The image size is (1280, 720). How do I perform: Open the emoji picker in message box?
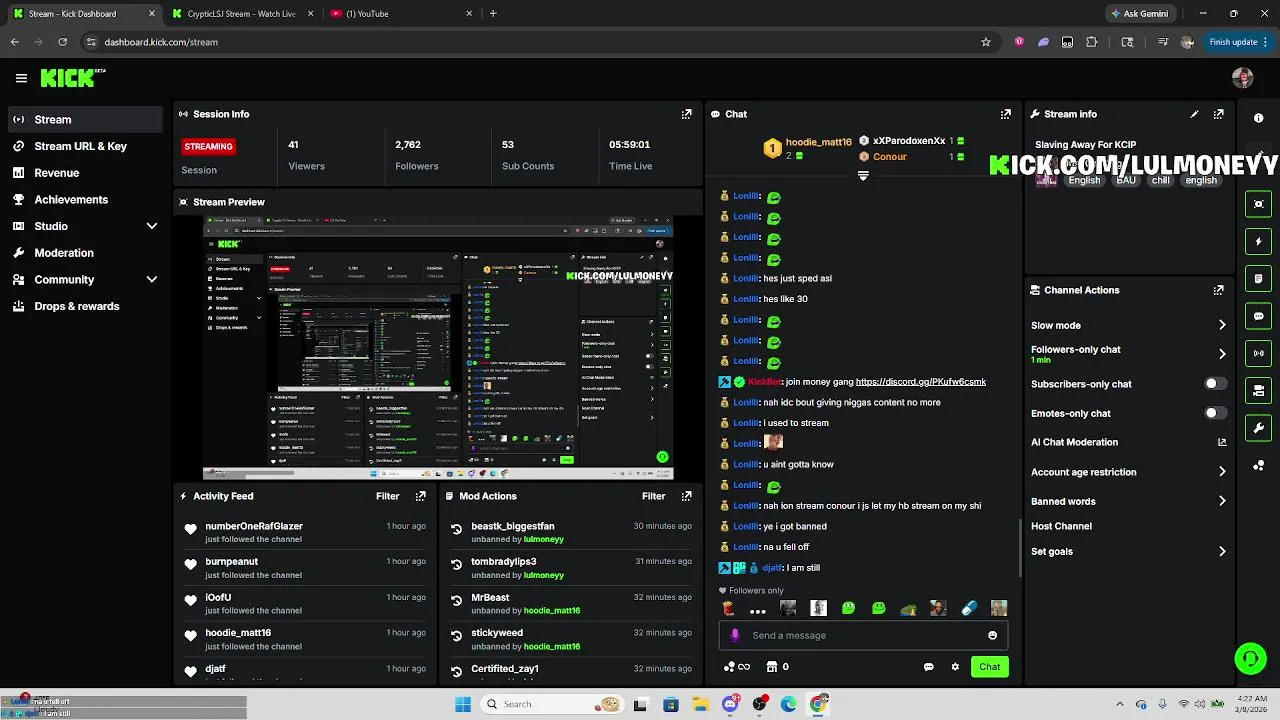[x=992, y=635]
